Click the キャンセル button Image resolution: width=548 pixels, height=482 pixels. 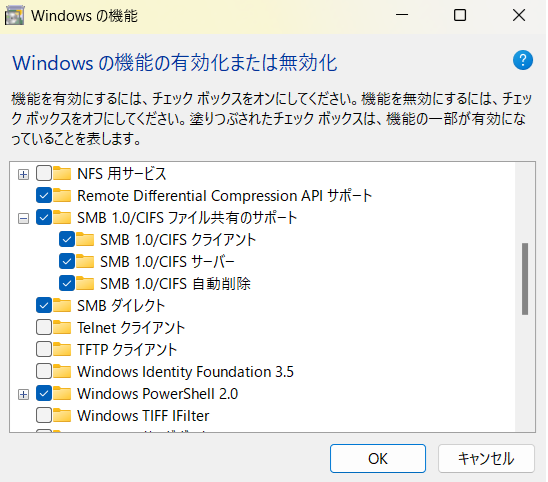pos(486,459)
